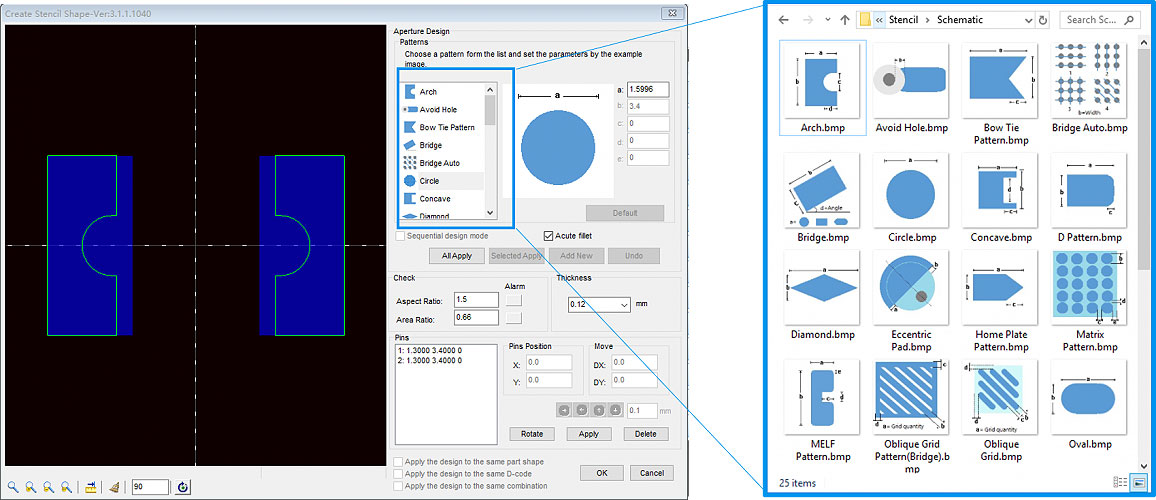Click the refresh icon beside the angle field
The image size is (1156, 500).
pyautogui.click(x=183, y=487)
